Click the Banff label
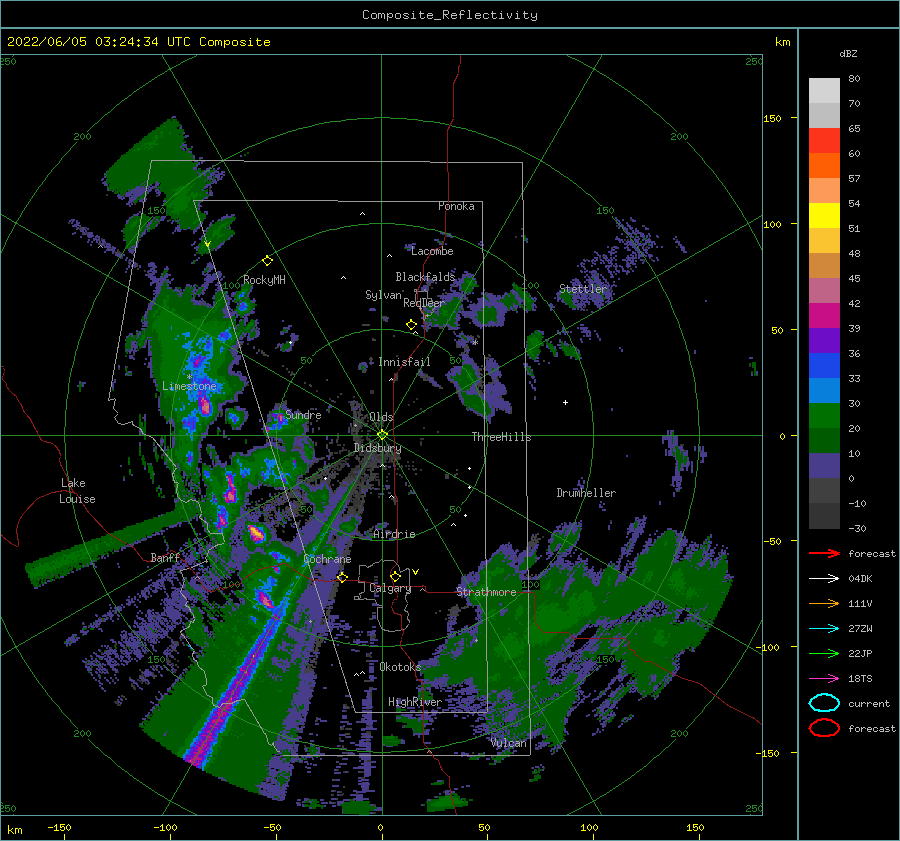The height and width of the screenshot is (841, 900). (165, 557)
